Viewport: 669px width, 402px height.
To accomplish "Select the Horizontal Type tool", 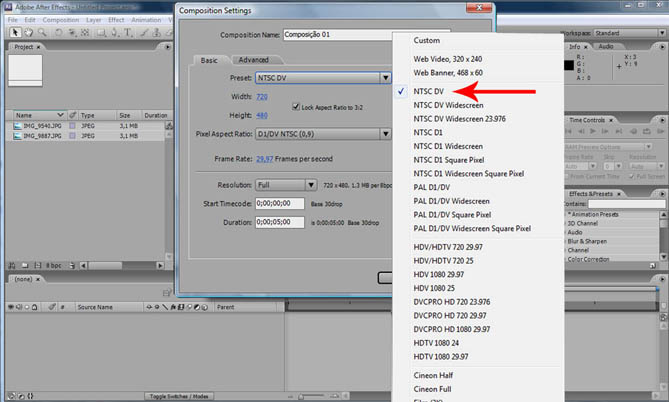I will pyautogui.click(x=128, y=33).
